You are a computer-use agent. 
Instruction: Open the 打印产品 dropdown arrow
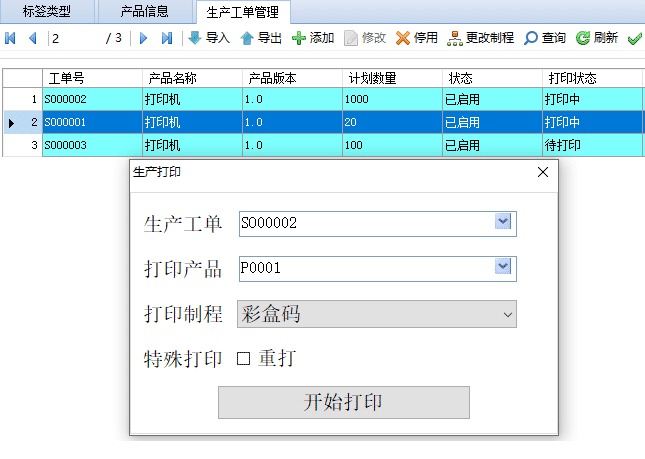click(503, 266)
